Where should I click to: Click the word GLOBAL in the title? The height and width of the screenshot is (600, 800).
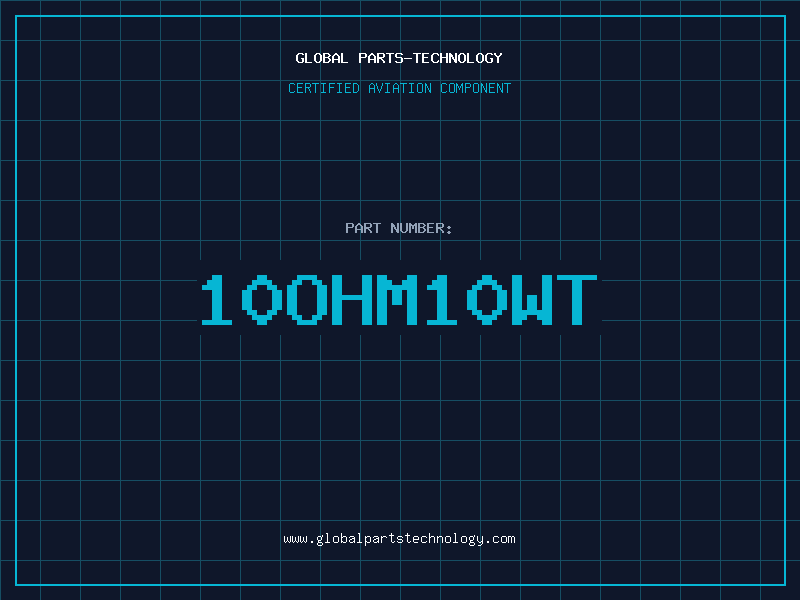(321, 58)
